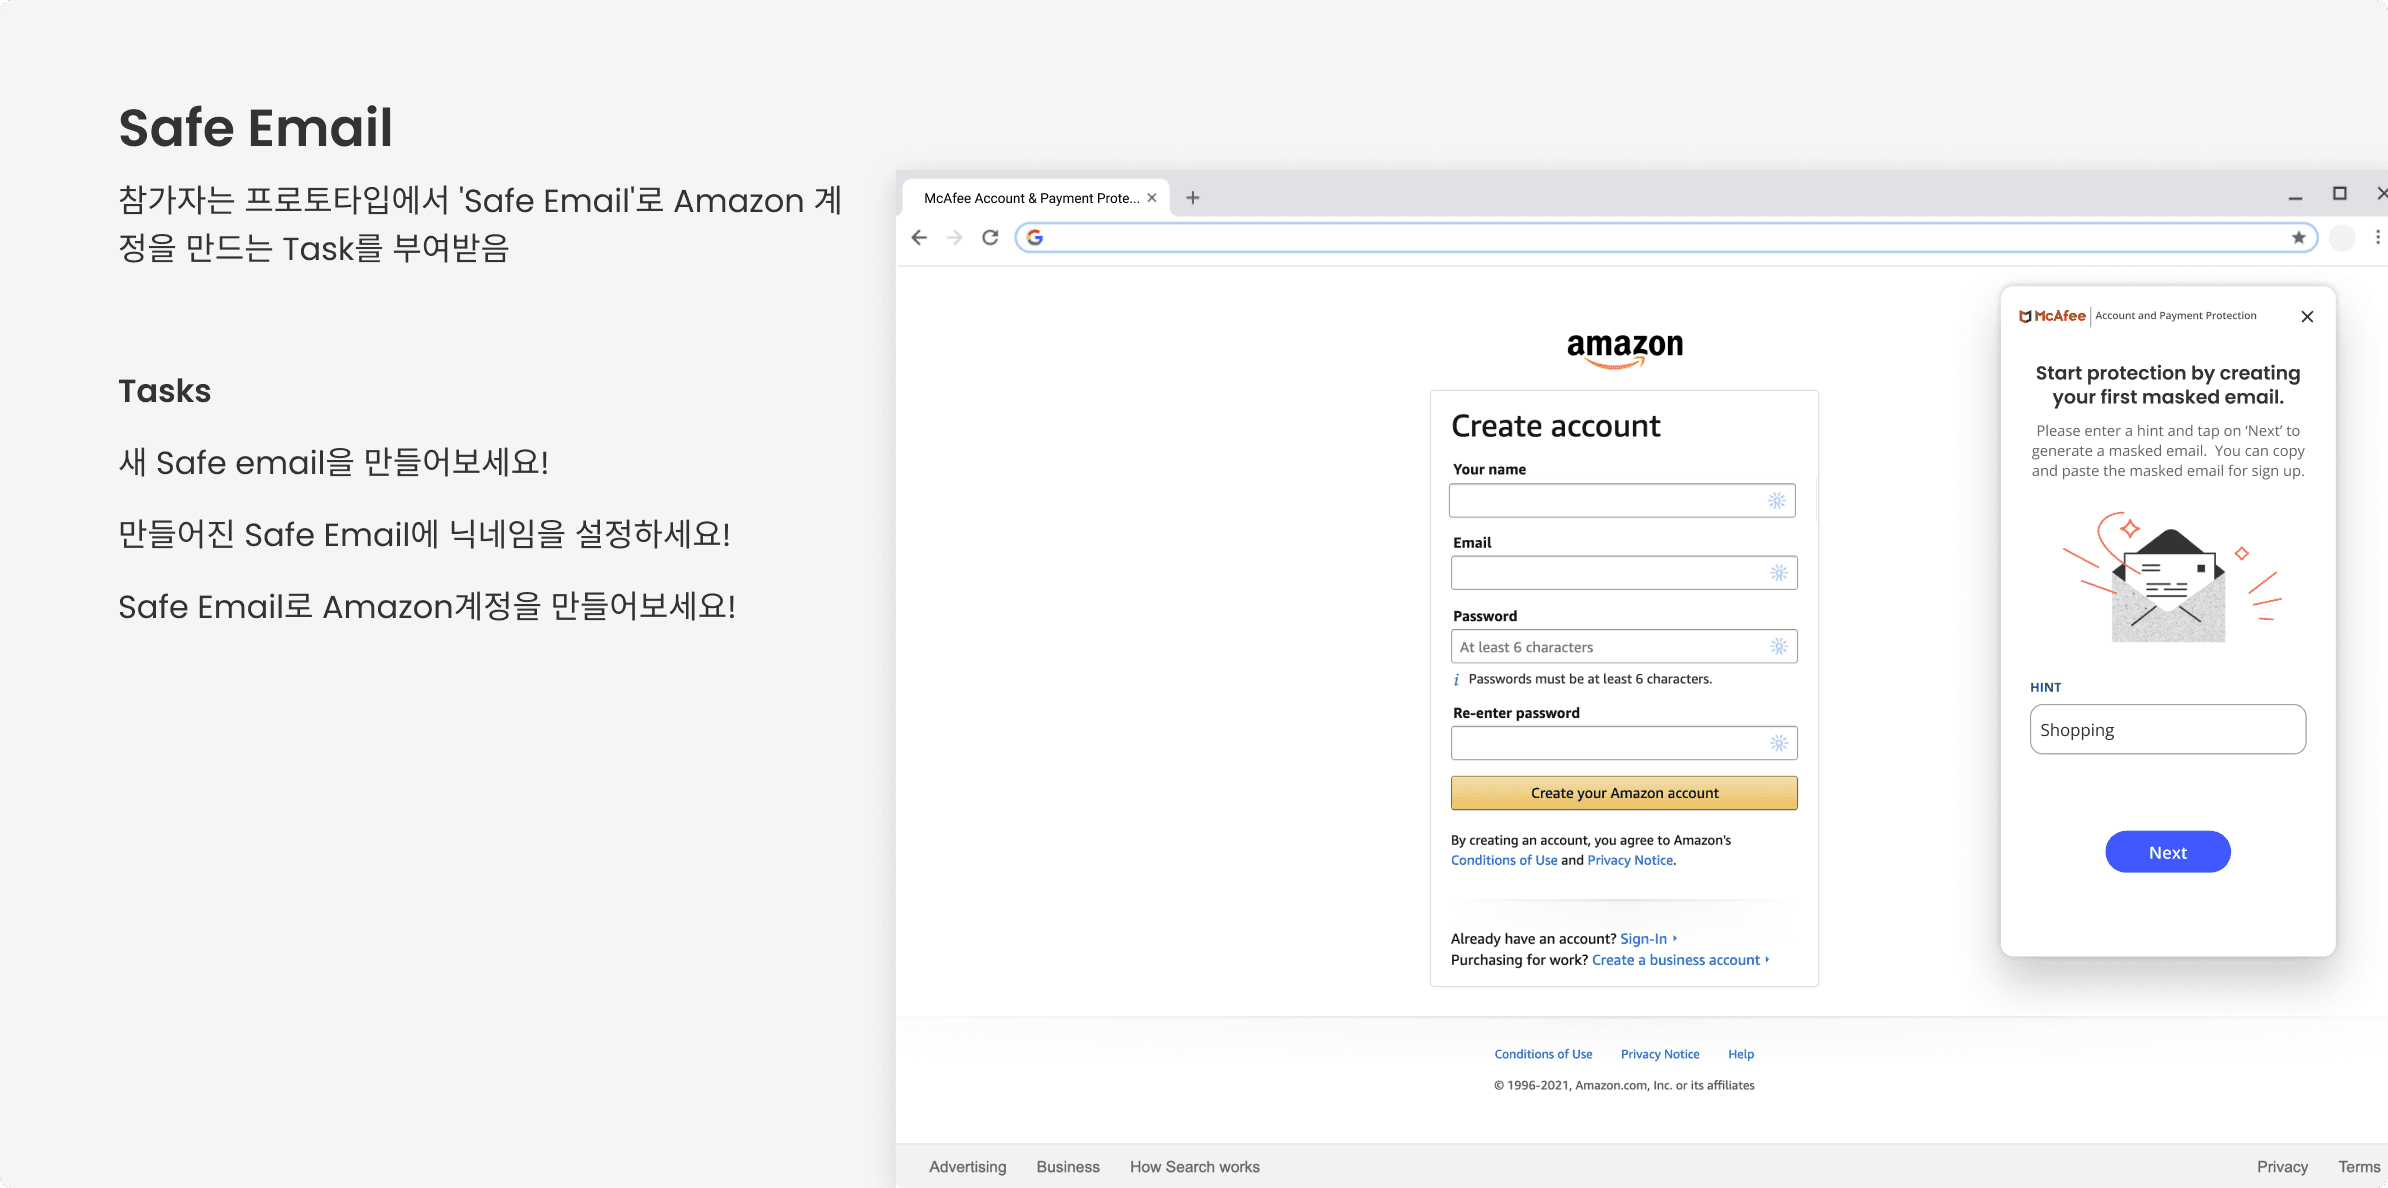Open the footer Help link
2388x1188 pixels.
pyautogui.click(x=1741, y=1054)
